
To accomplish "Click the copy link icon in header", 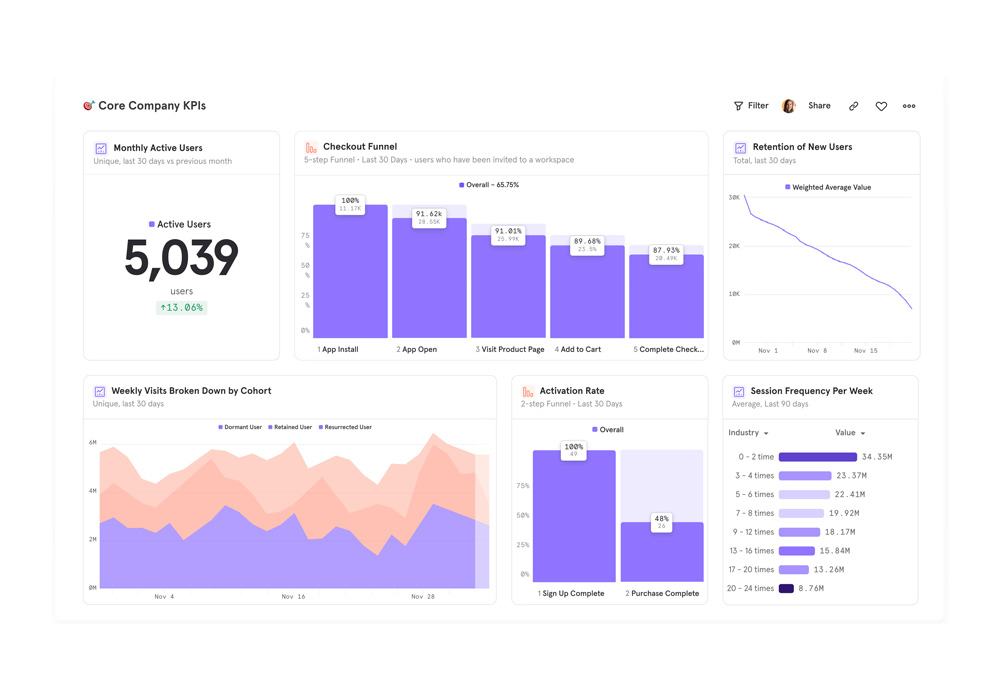I will [853, 106].
